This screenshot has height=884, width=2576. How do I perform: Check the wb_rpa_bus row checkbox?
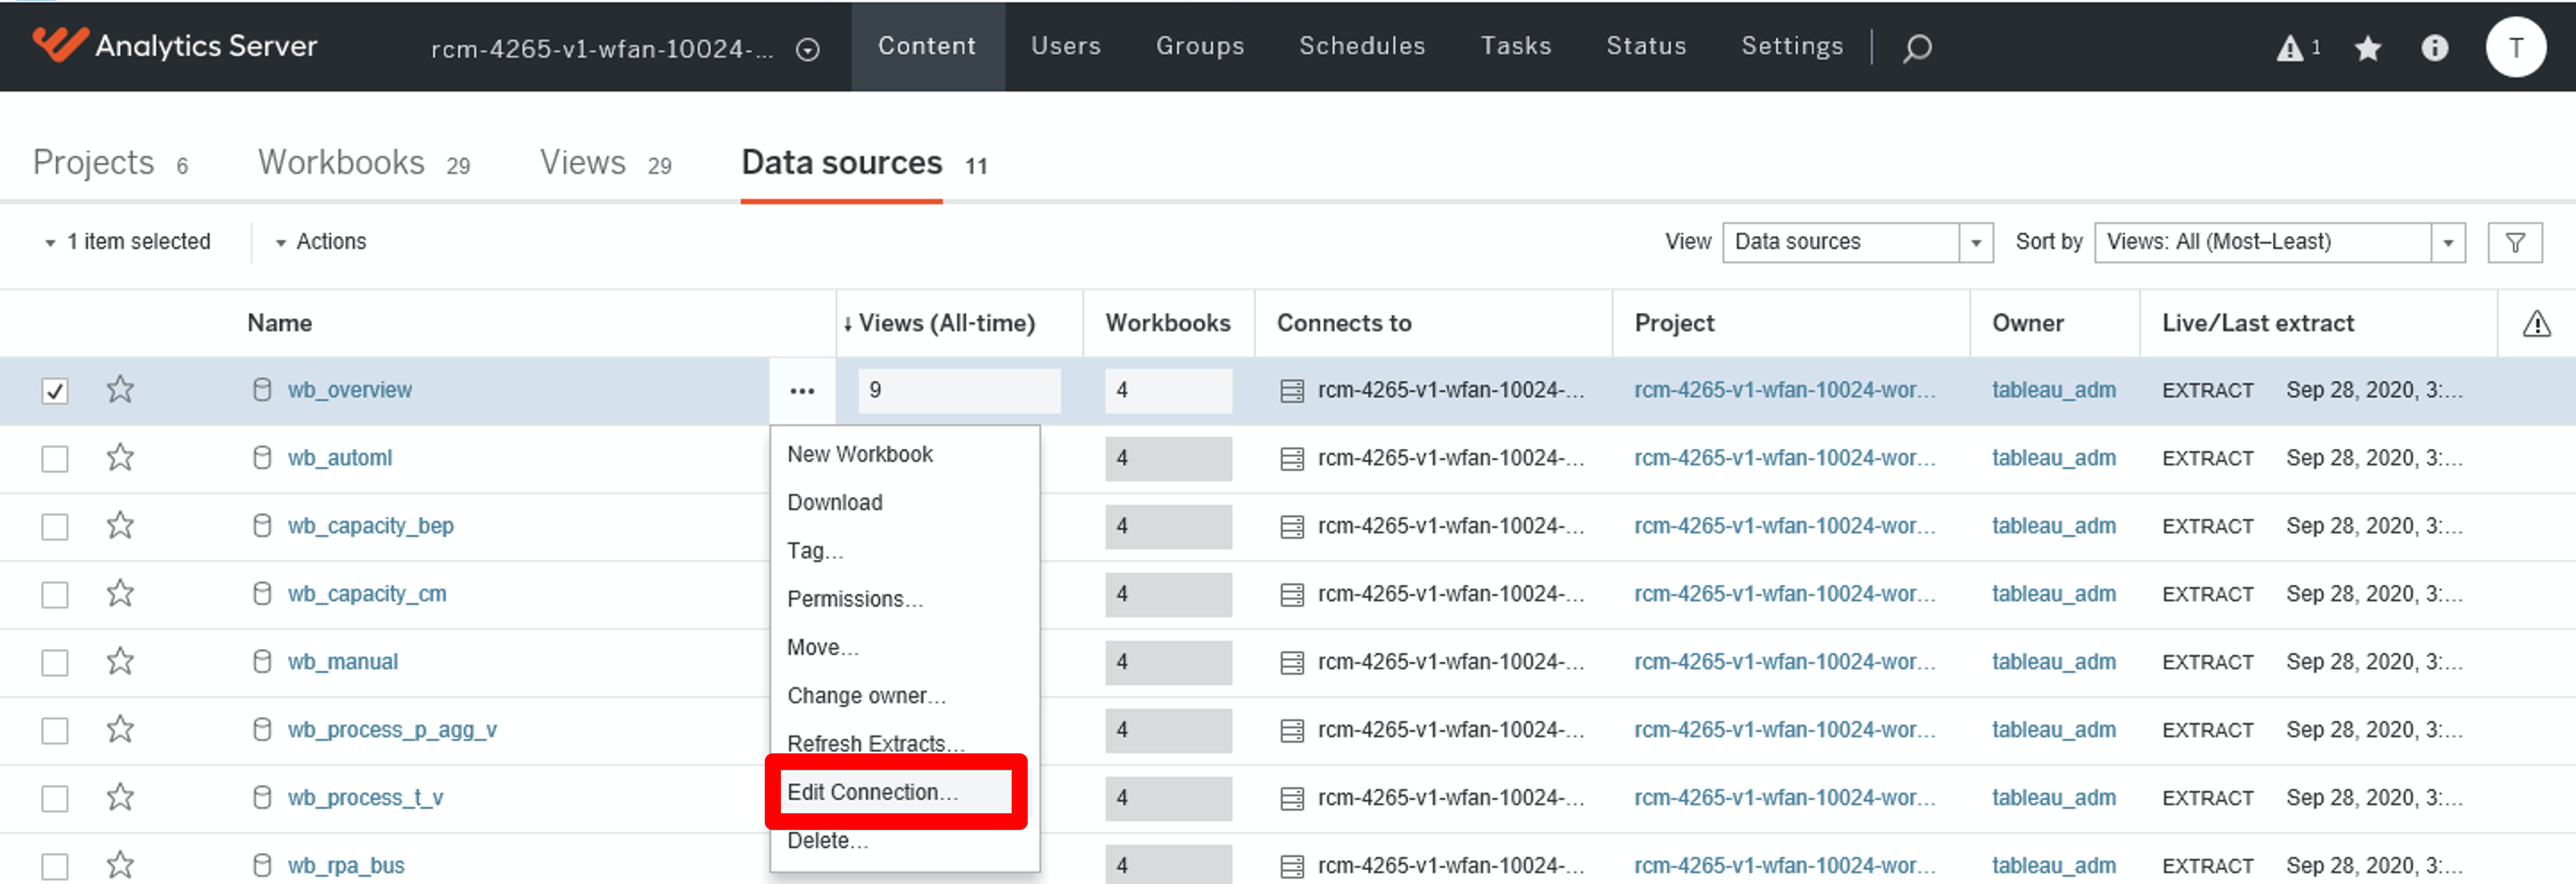click(x=55, y=867)
